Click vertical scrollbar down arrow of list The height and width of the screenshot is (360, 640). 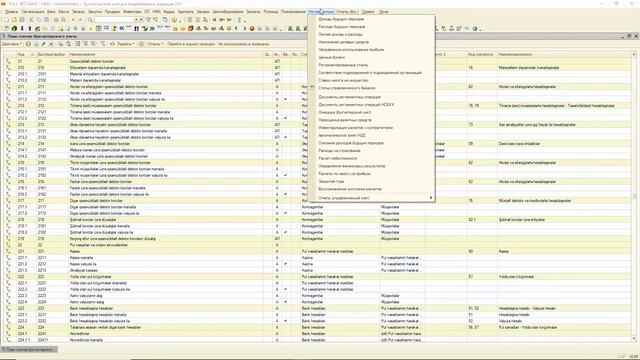(634, 338)
